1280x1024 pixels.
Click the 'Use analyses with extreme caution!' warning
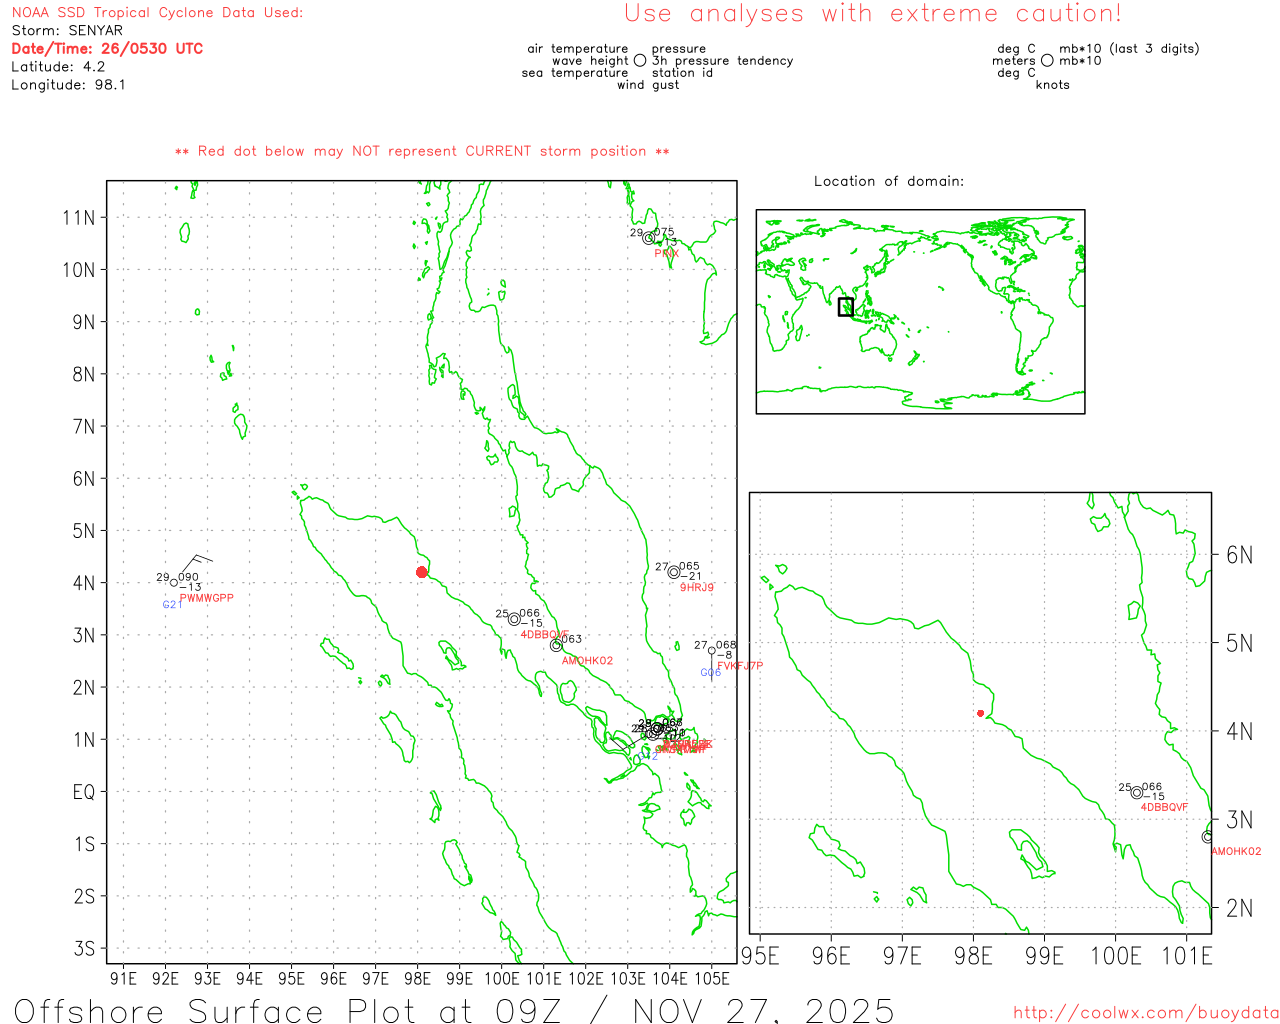(872, 14)
